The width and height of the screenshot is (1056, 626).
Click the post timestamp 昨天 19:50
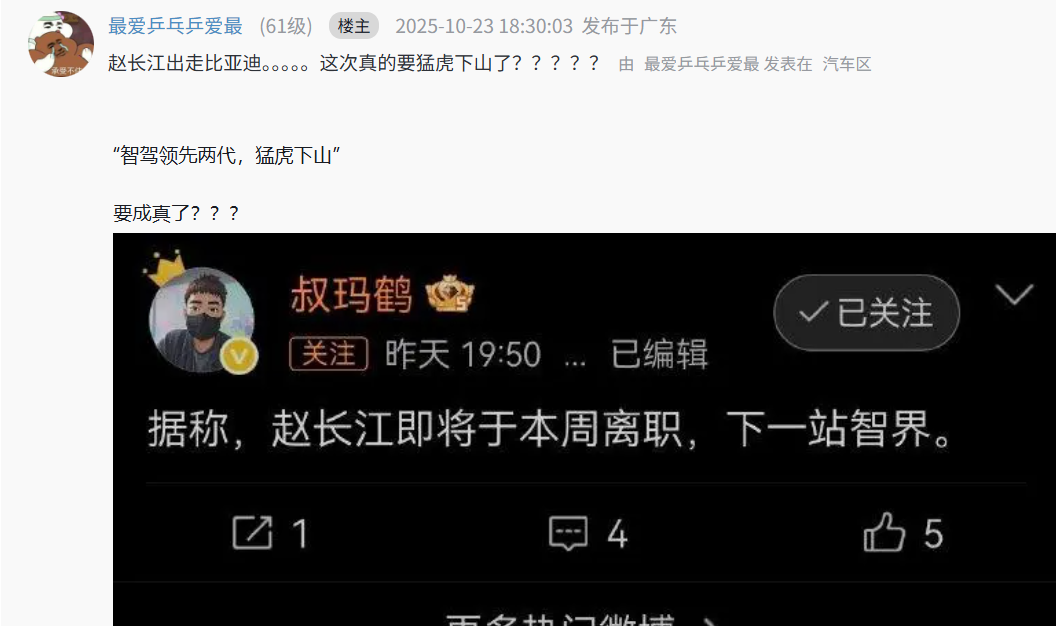[463, 354]
